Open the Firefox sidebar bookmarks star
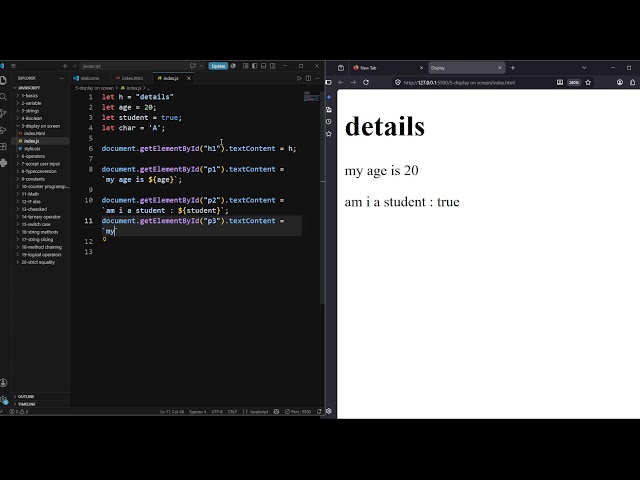 tap(329, 134)
